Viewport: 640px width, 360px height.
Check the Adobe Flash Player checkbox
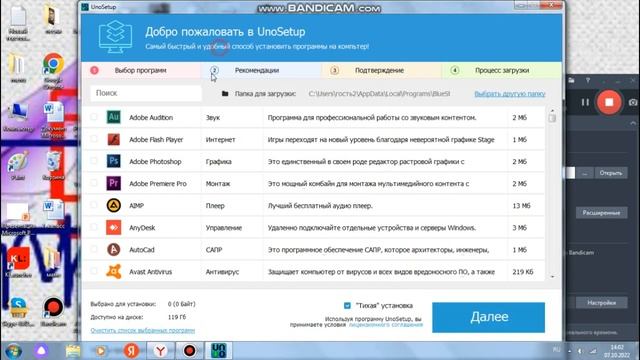pos(94,139)
